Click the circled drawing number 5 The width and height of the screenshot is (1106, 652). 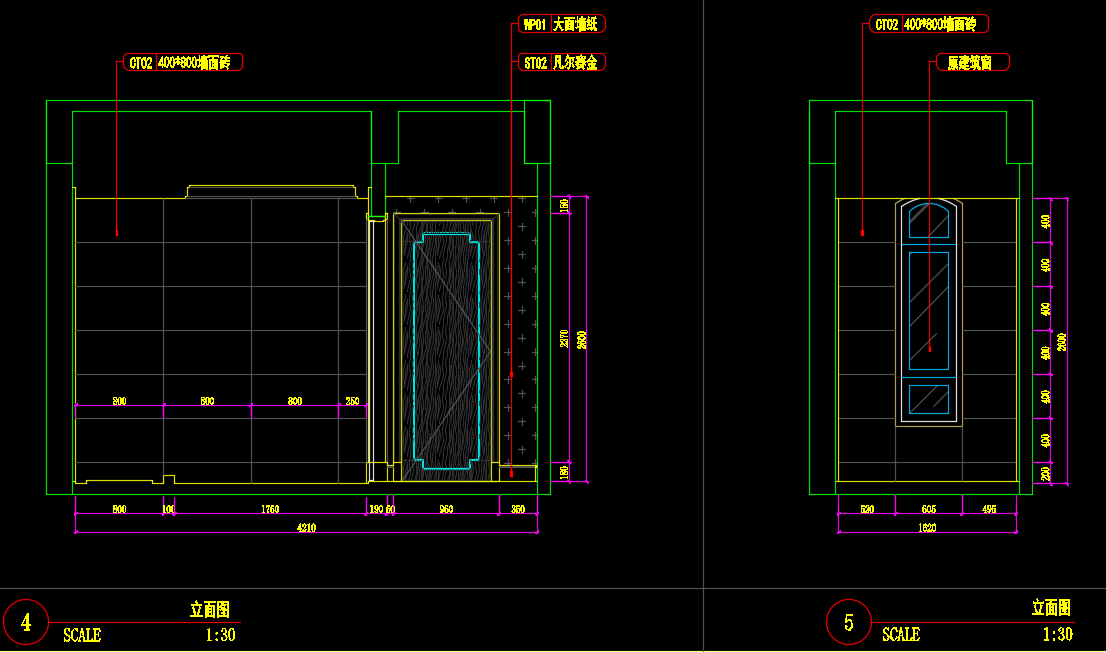[x=849, y=623]
